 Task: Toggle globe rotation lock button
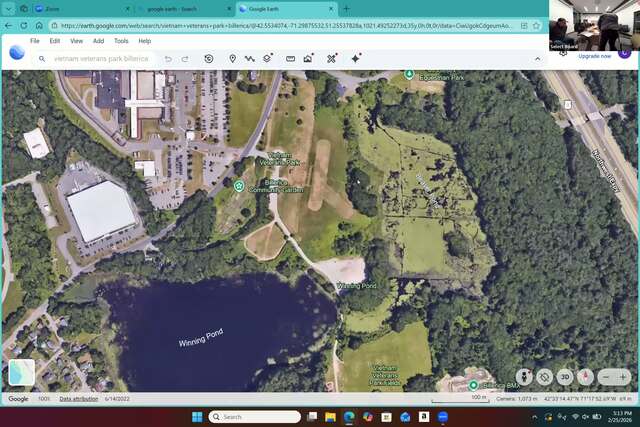[544, 377]
